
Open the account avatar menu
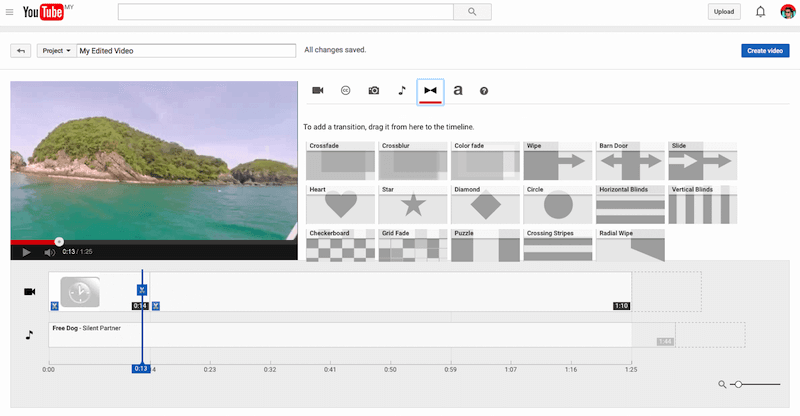point(788,11)
